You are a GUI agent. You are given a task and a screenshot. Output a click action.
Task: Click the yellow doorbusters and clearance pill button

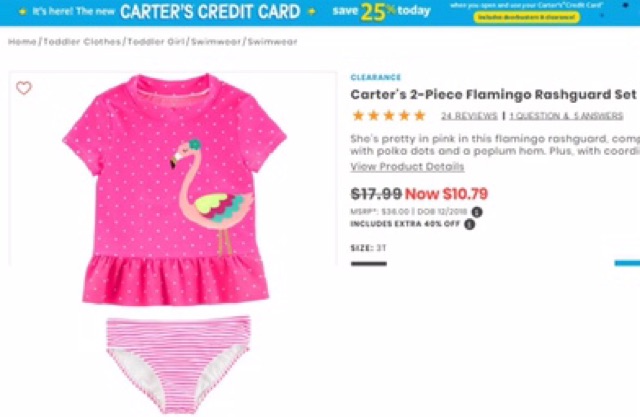(x=527, y=17)
